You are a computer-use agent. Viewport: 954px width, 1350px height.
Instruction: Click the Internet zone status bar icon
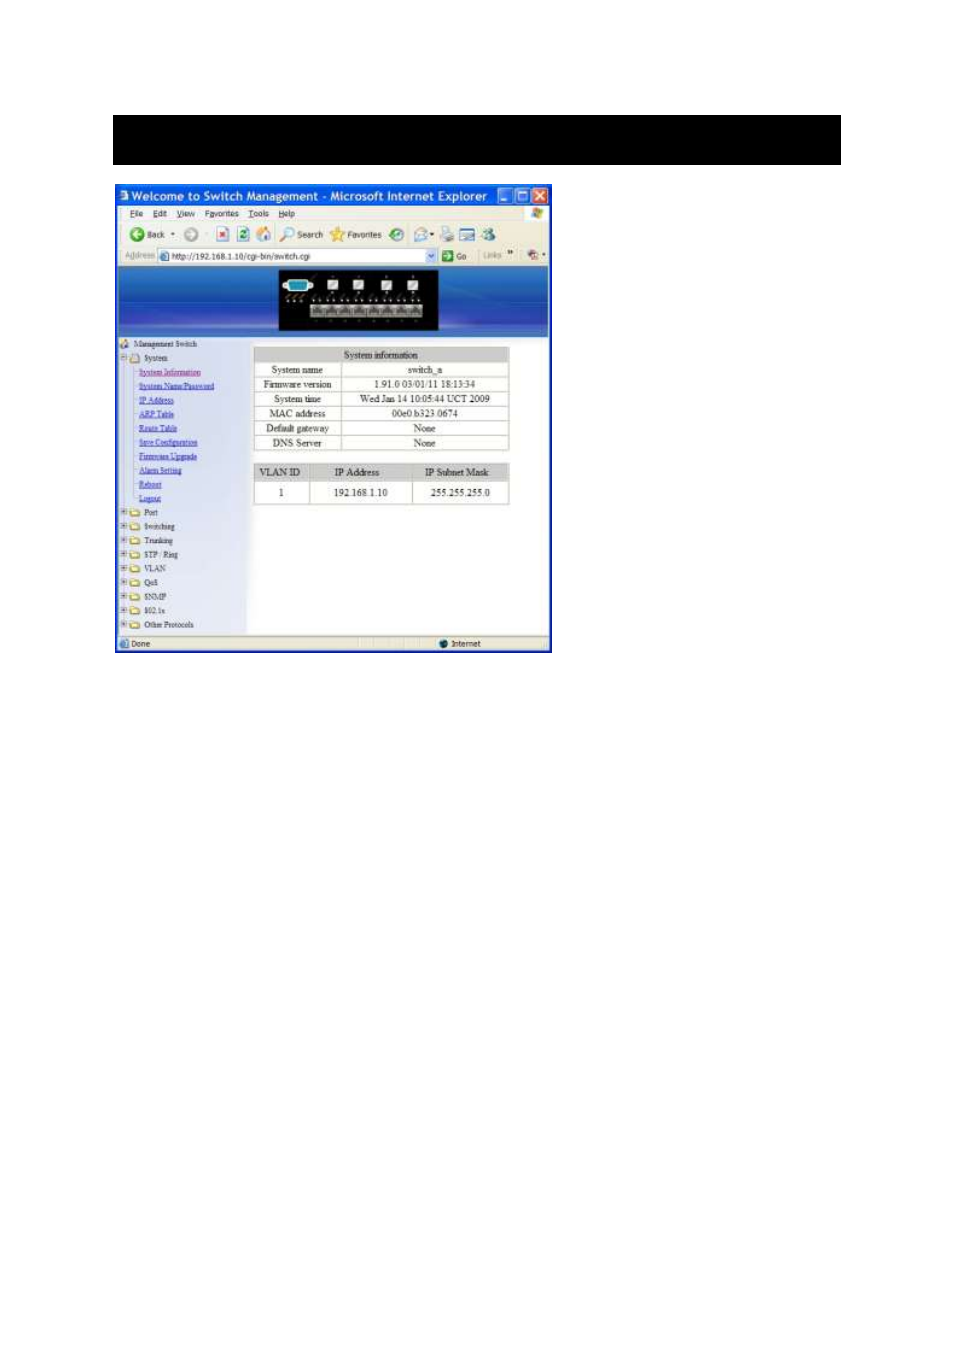(443, 644)
